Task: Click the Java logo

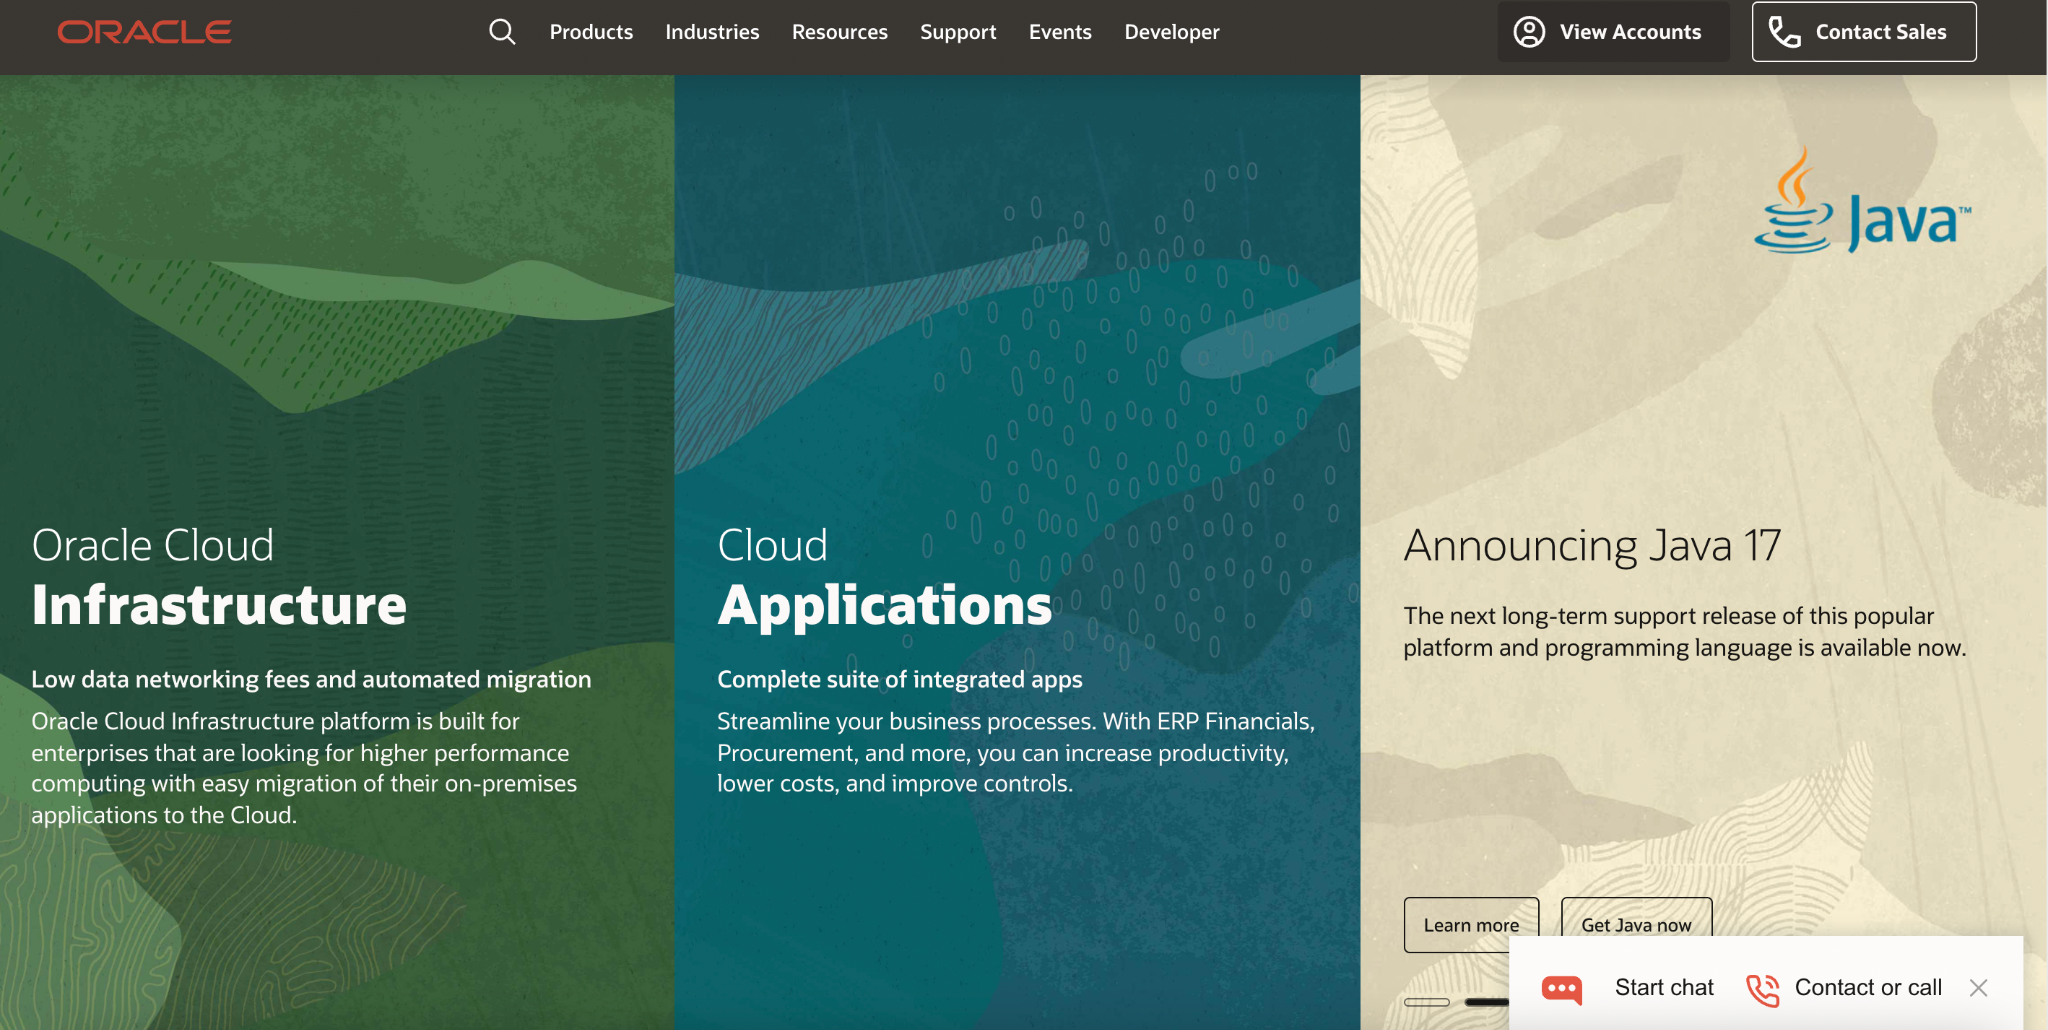Action: tap(1862, 200)
